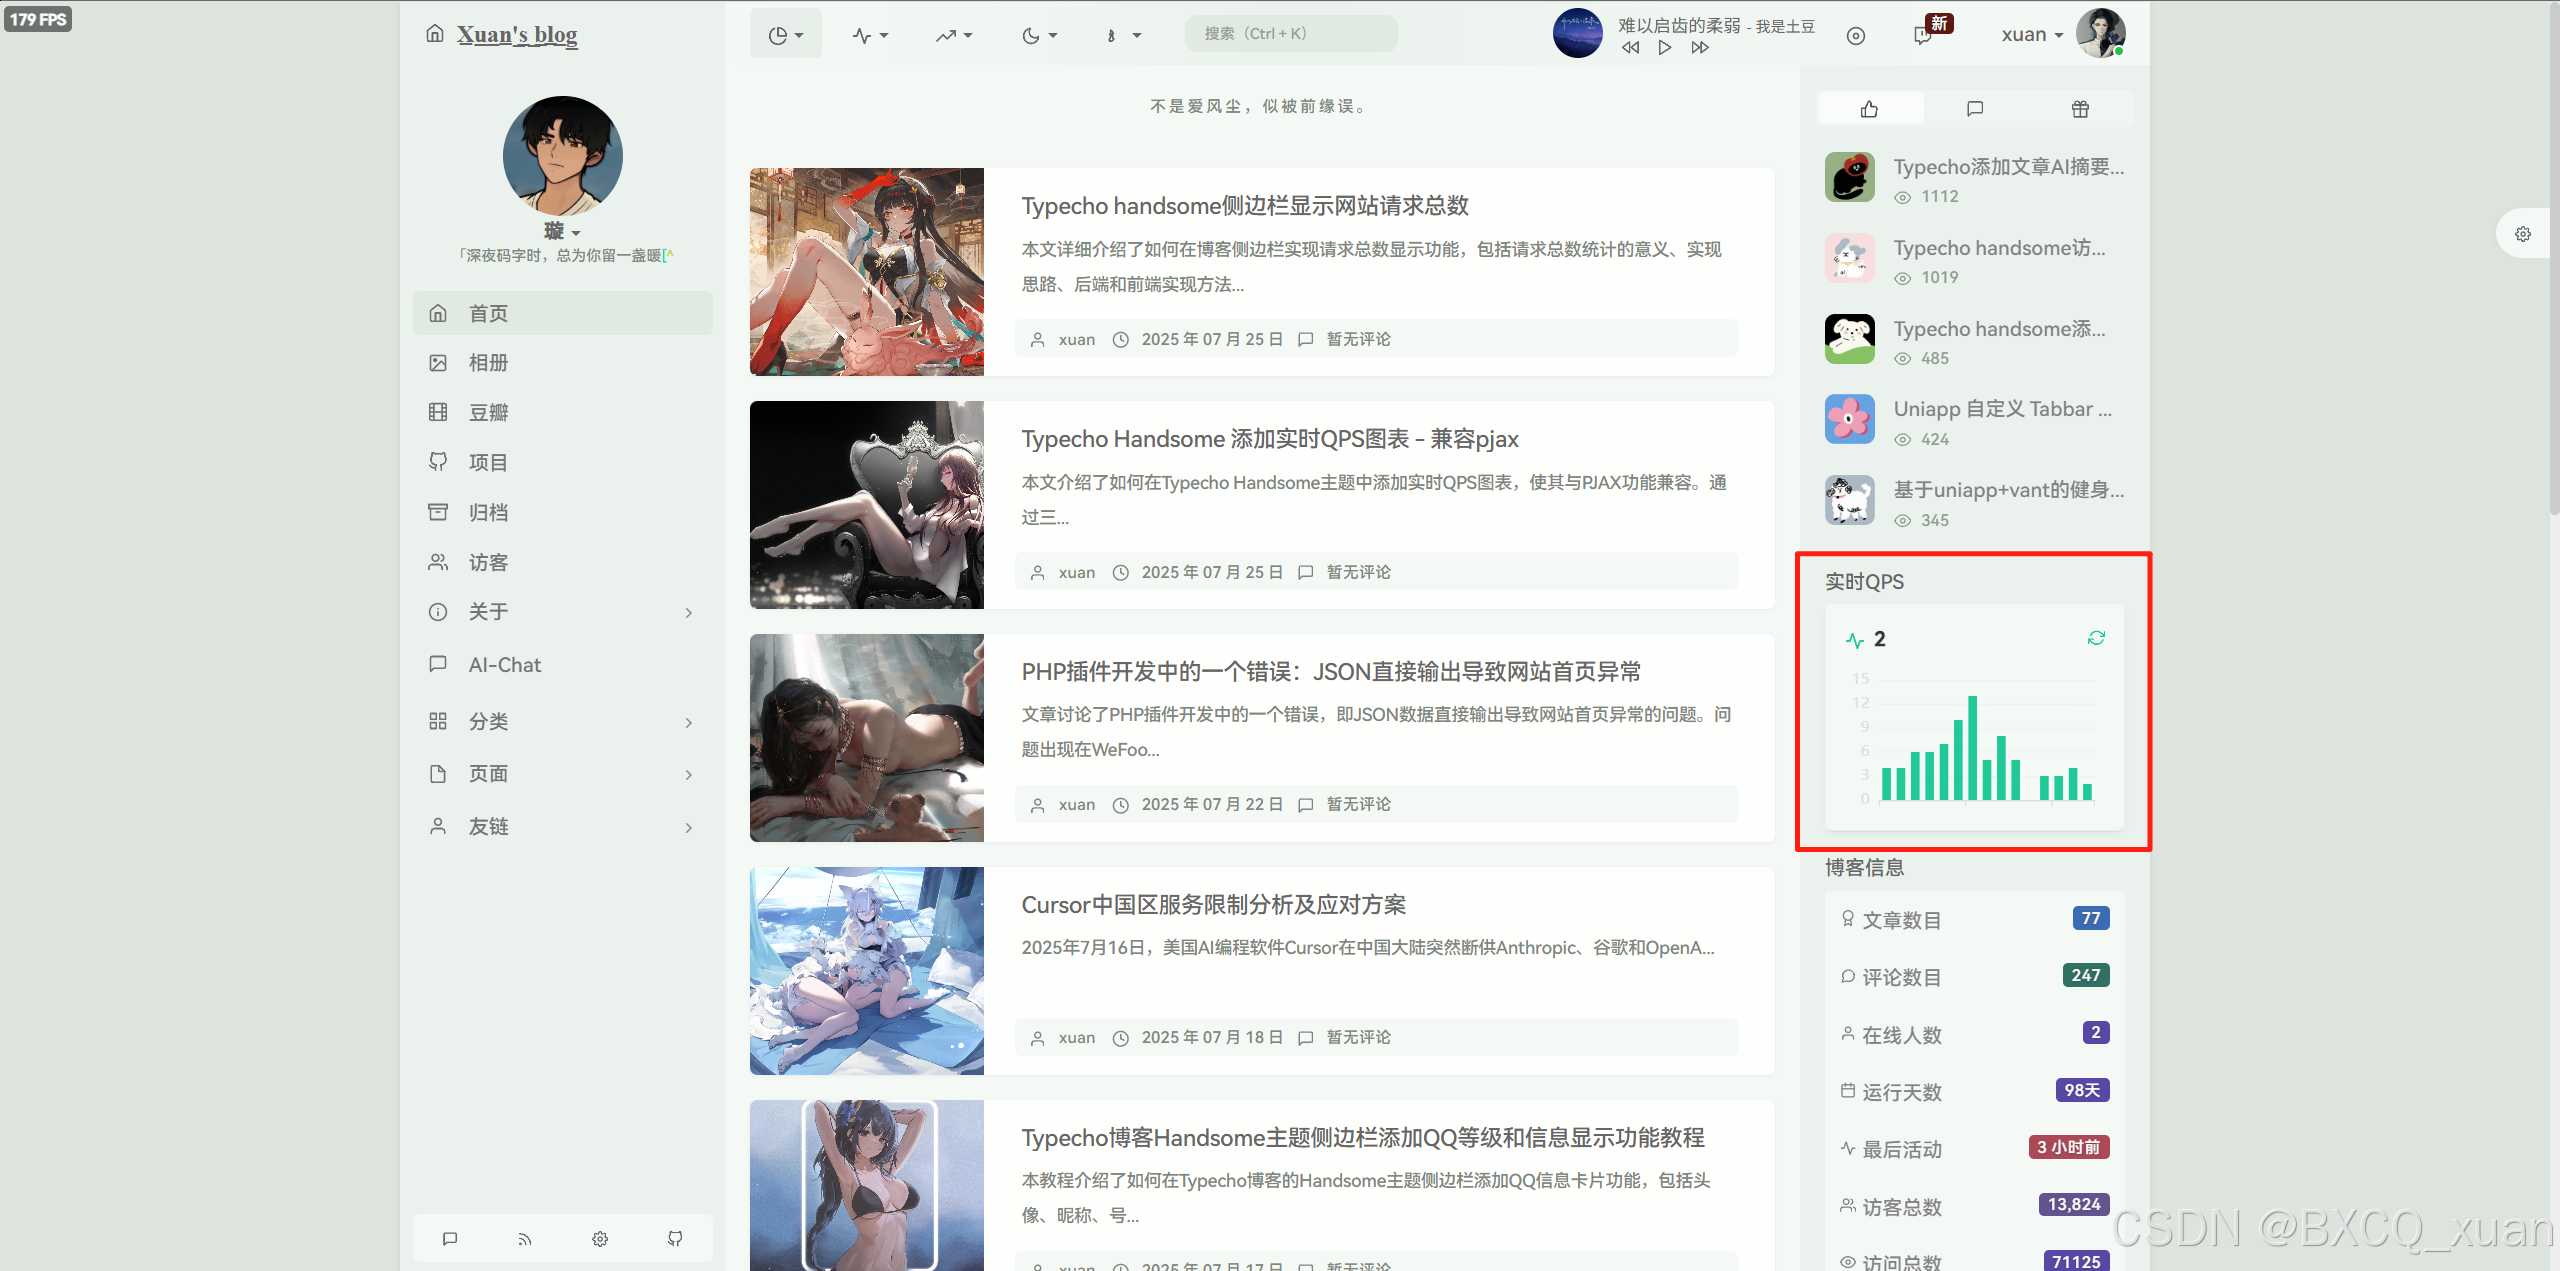Click the archive box icon next to 归档

tap(438, 512)
